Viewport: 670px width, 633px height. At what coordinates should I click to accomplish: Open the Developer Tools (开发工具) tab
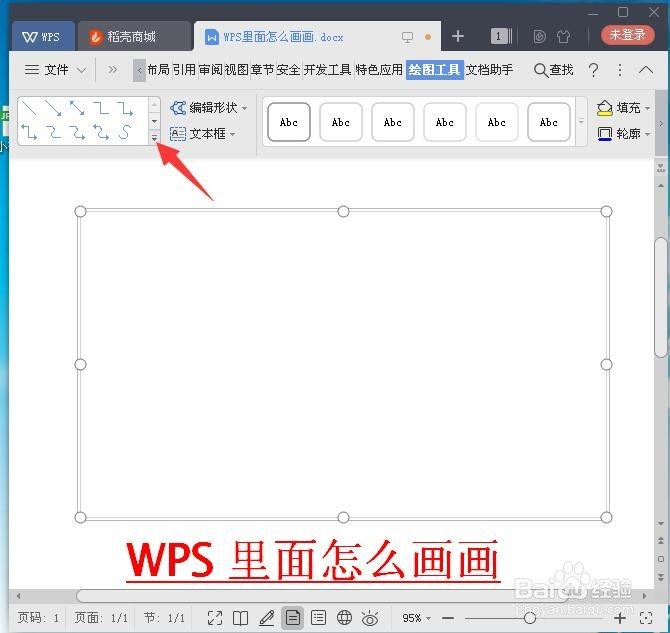pos(327,69)
